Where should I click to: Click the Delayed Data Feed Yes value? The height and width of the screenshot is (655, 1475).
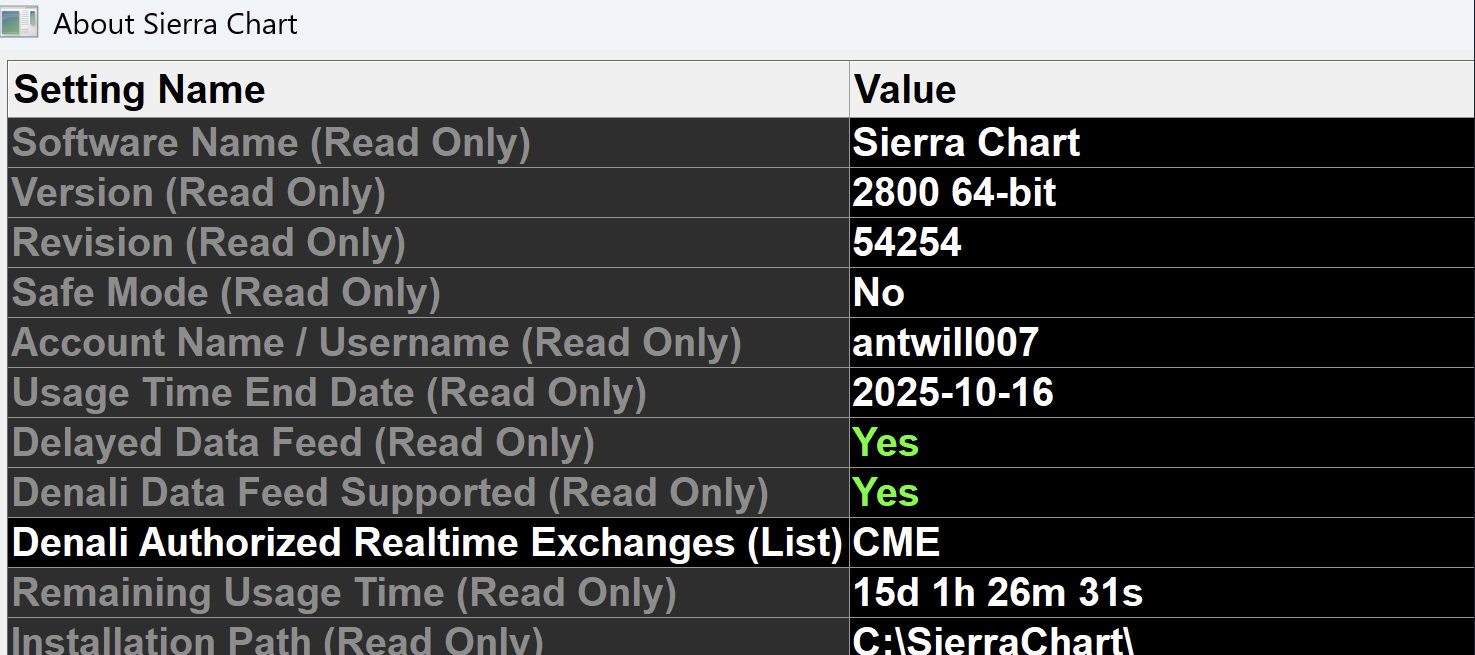pos(885,443)
